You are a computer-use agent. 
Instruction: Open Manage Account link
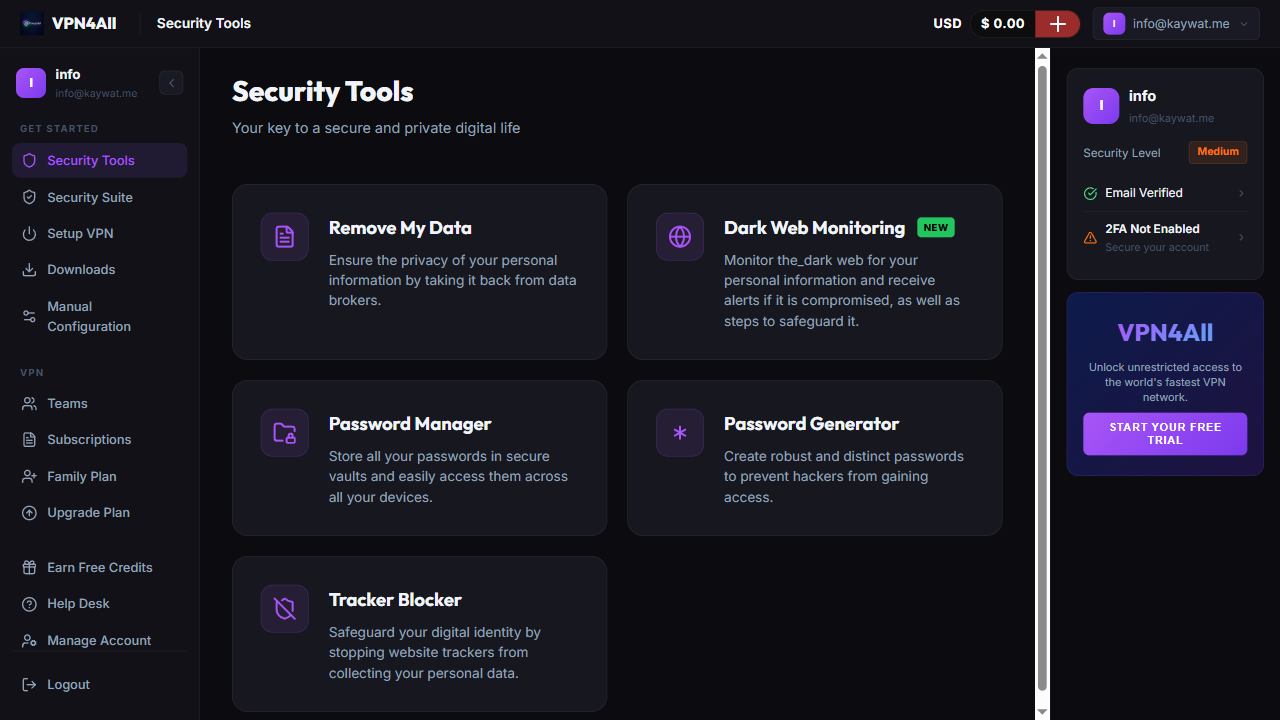click(x=100, y=640)
